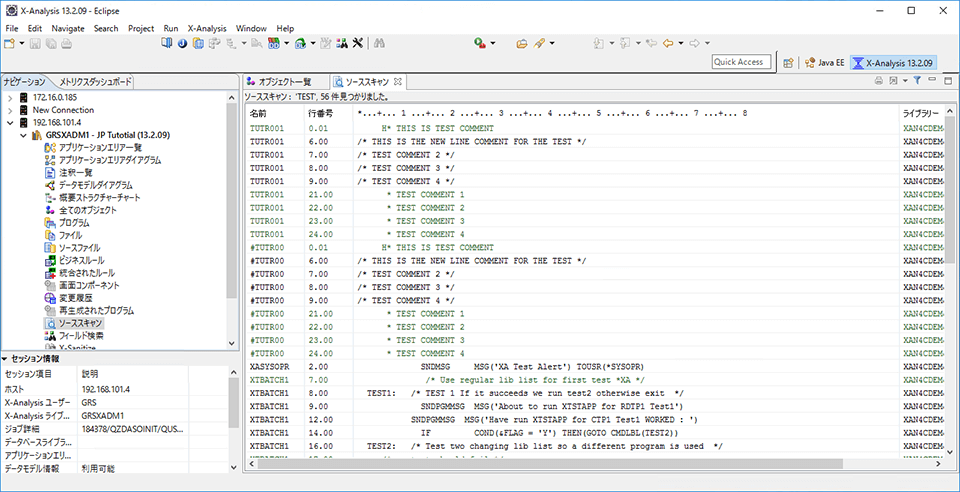Click in the Quick Access field
This screenshot has height=492, width=960.
[x=741, y=62]
